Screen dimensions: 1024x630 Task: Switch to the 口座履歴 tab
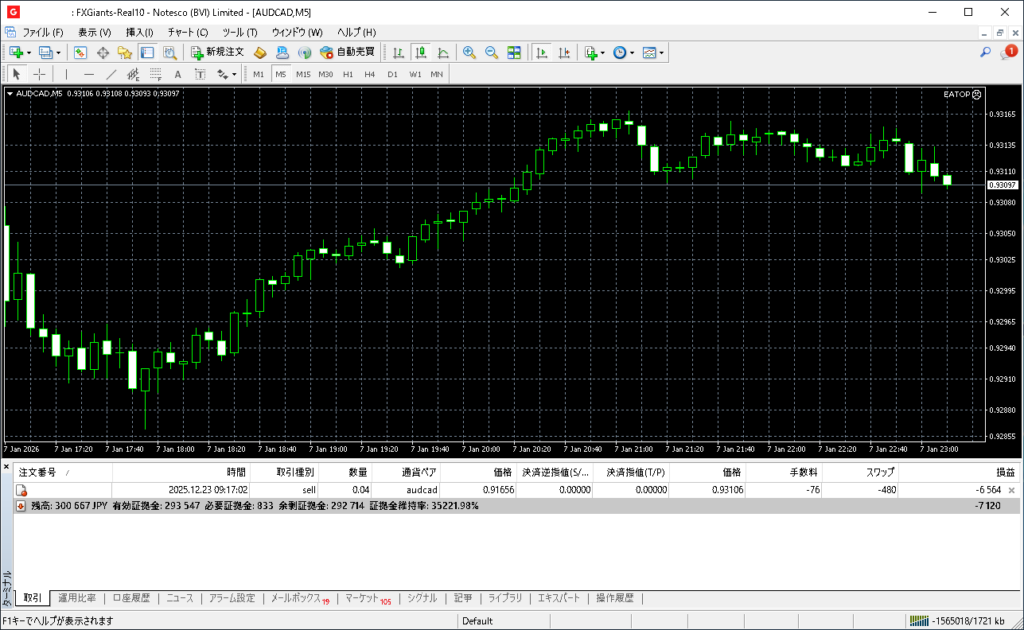pos(131,598)
